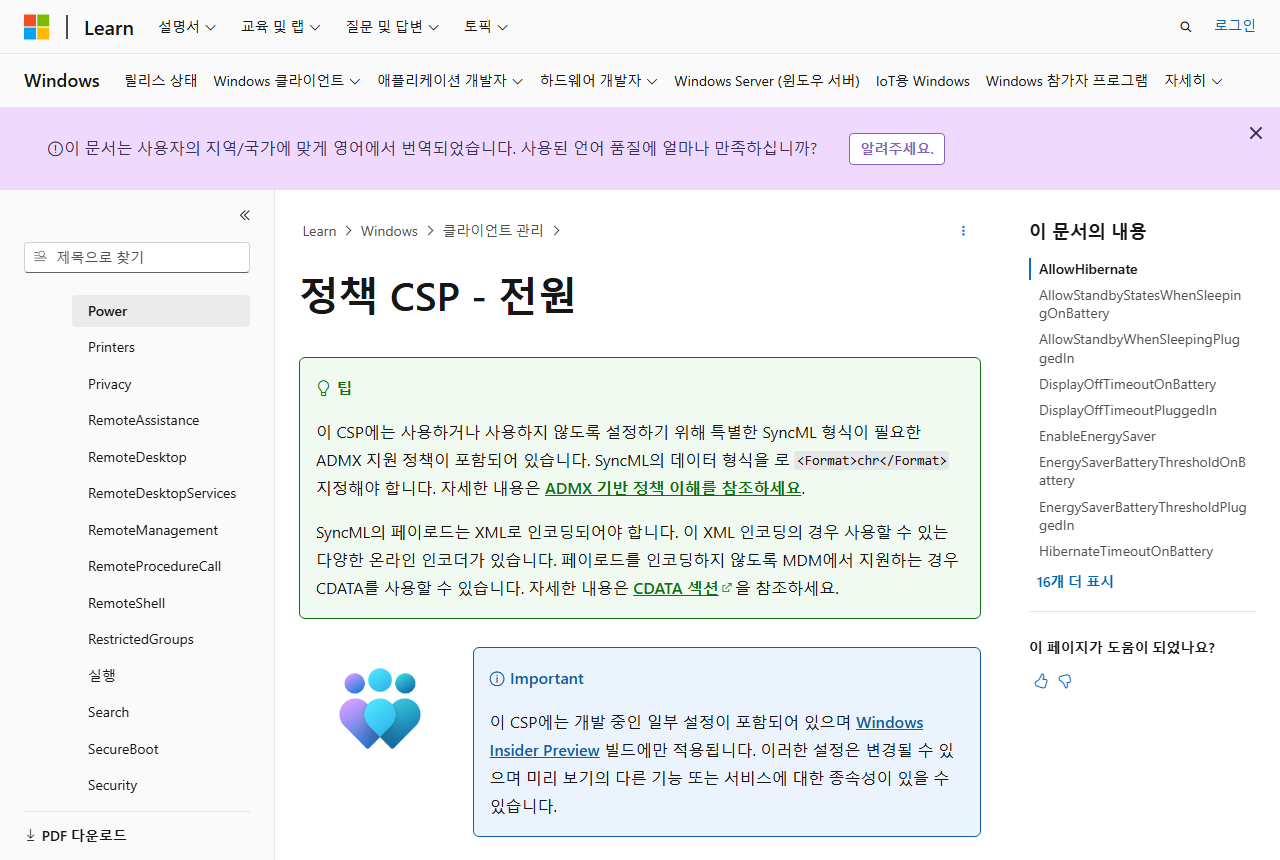
Task: Open the IoT용 Windows nav item
Action: [923, 81]
